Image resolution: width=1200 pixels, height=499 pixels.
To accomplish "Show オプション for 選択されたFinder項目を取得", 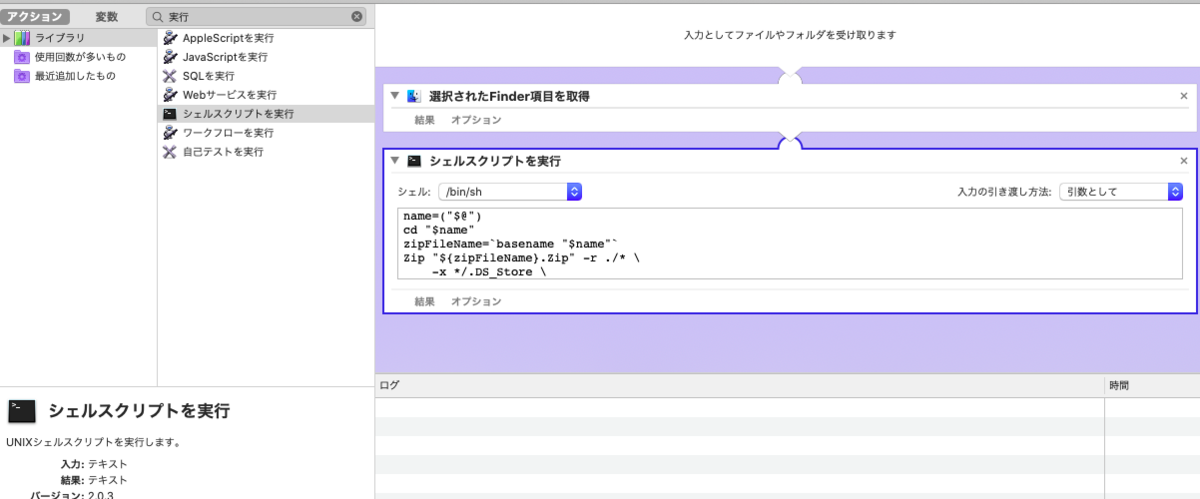I will coord(476,120).
